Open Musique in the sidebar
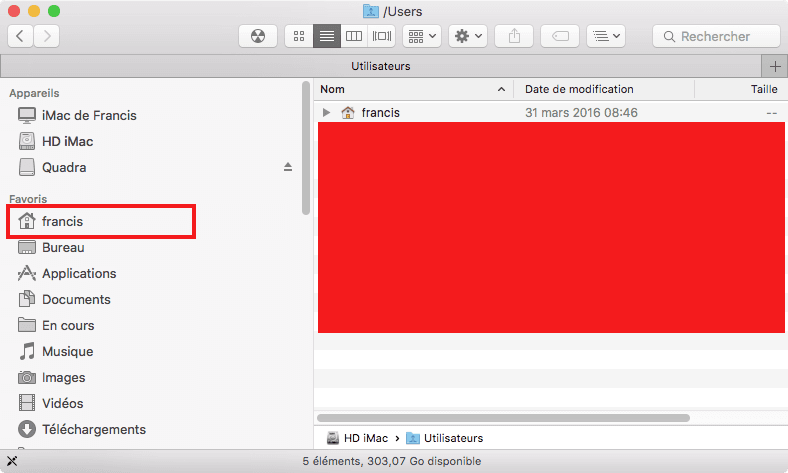This screenshot has width=788, height=473. point(67,351)
